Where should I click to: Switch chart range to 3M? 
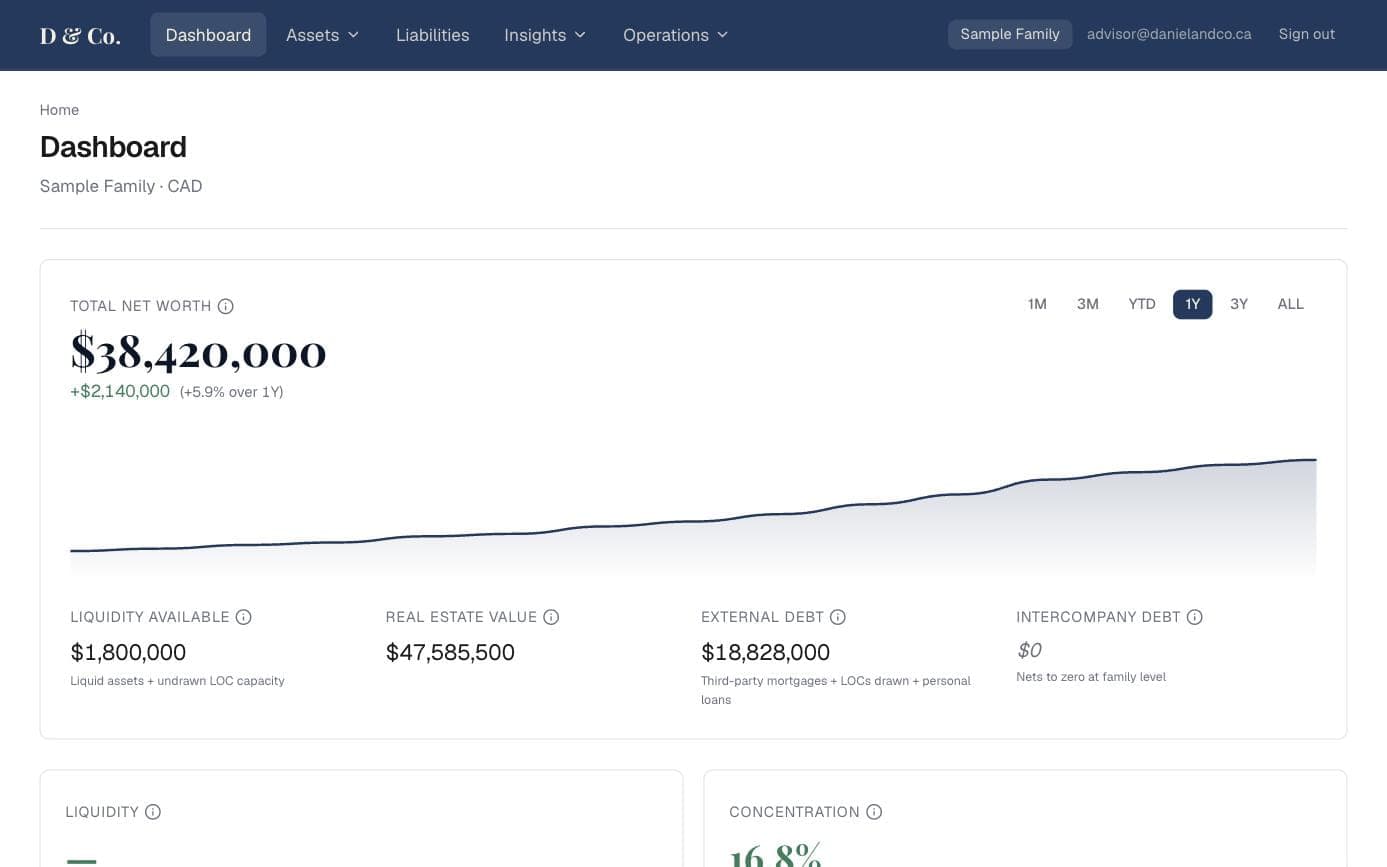[1088, 304]
